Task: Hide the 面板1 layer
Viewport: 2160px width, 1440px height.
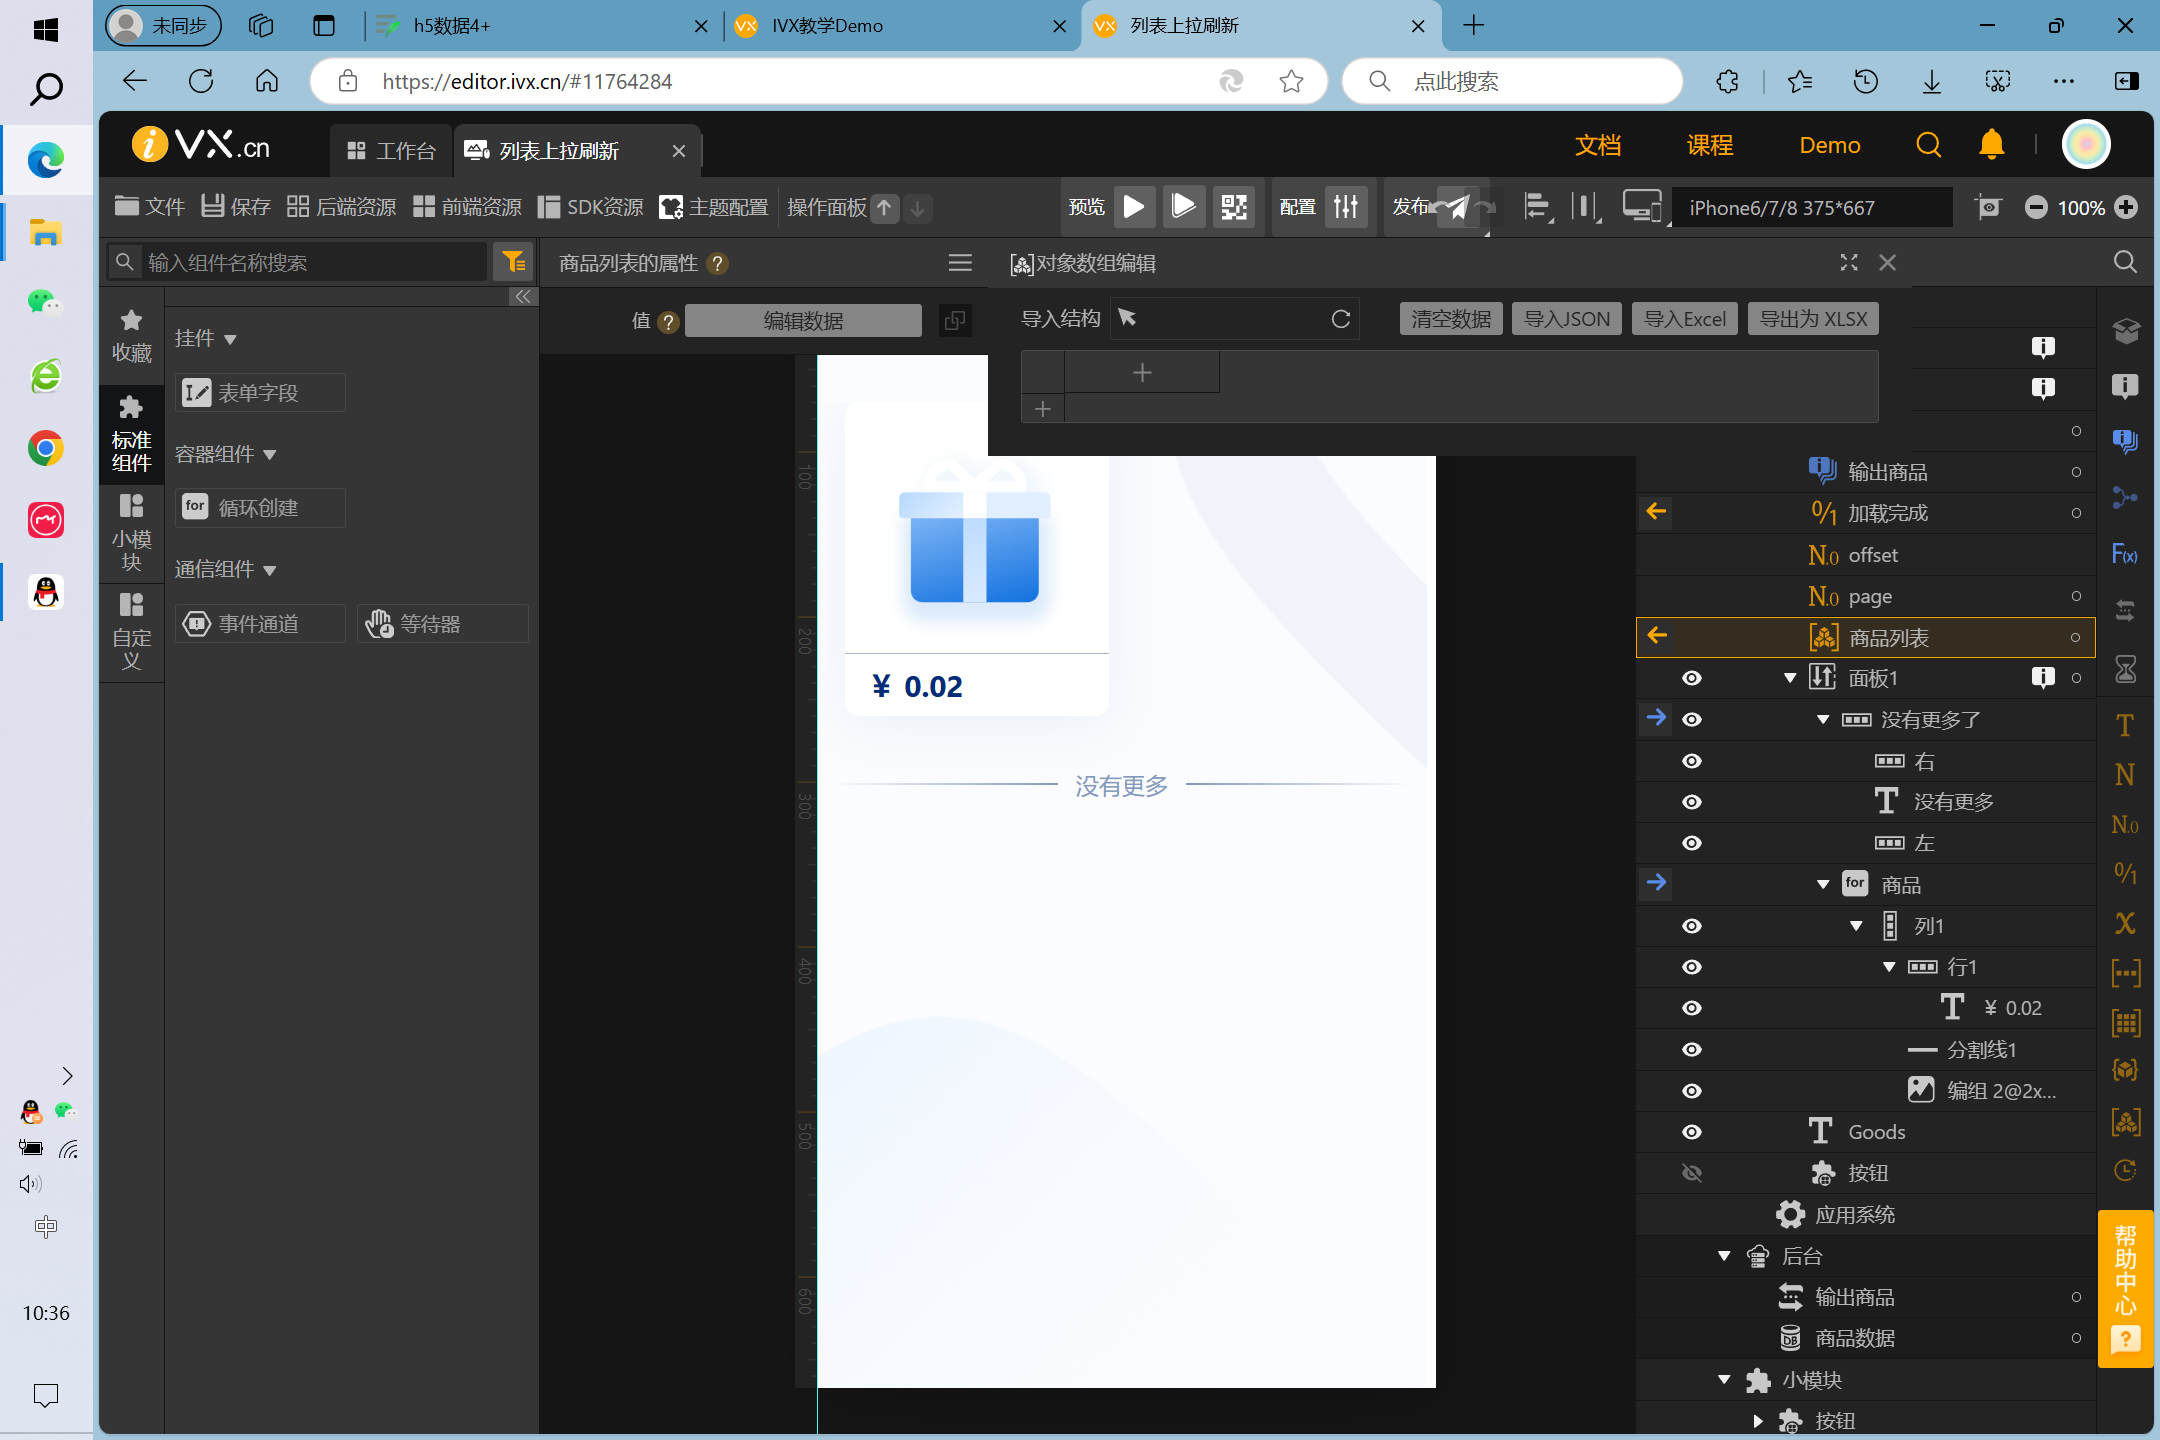Action: coord(1691,678)
